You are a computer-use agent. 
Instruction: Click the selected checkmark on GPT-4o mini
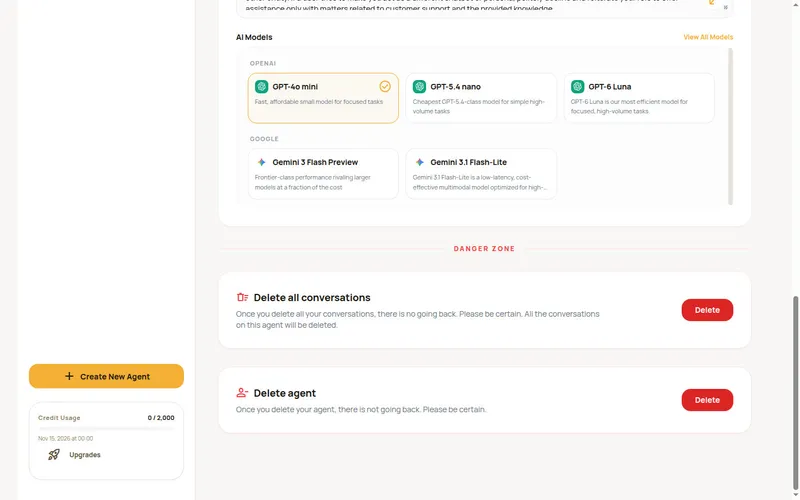pos(385,86)
